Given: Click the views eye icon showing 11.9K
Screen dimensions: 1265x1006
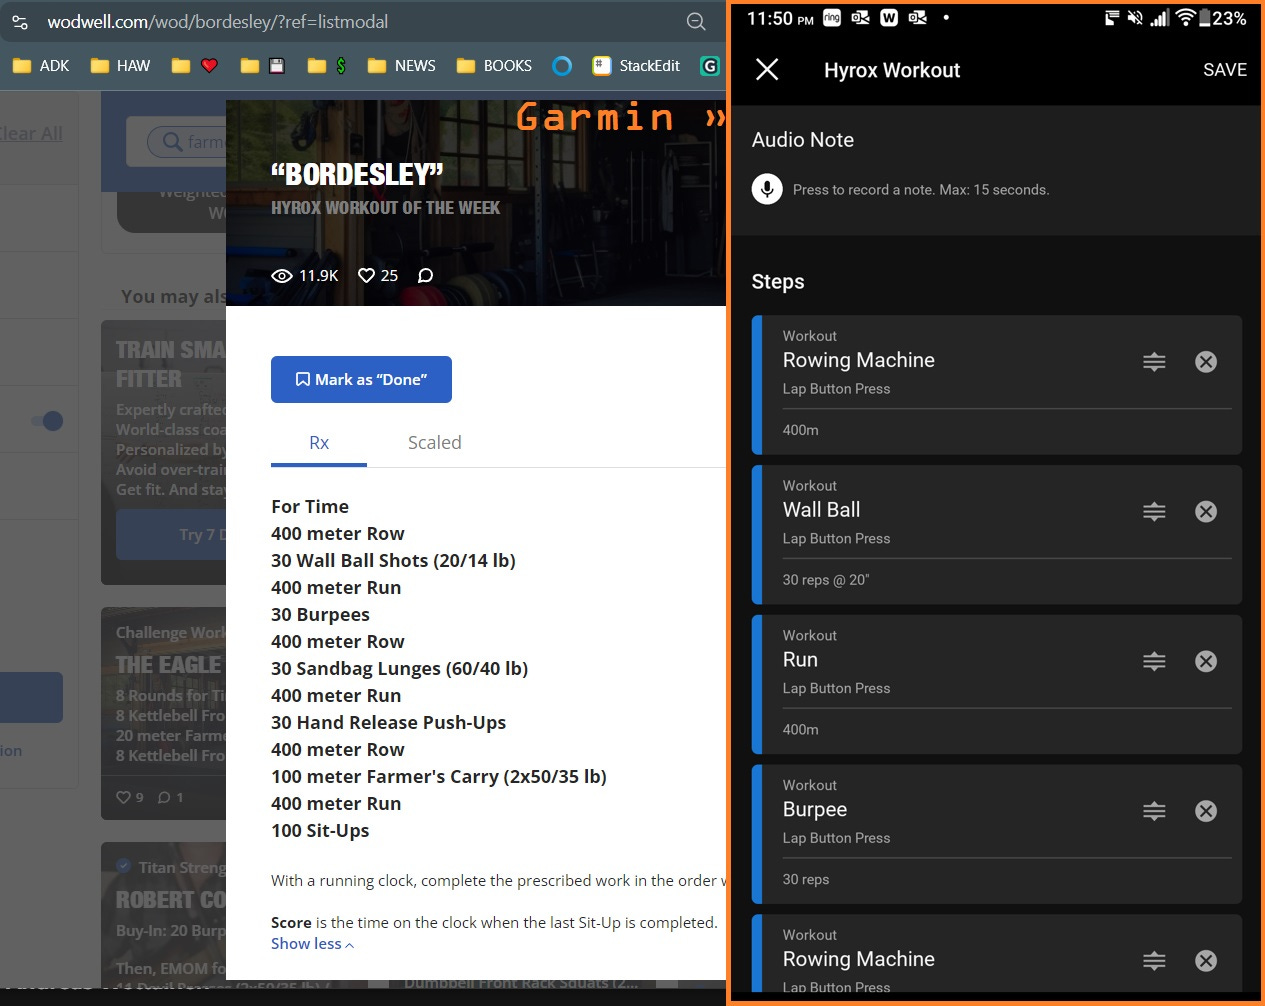Looking at the screenshot, I should [x=282, y=275].
